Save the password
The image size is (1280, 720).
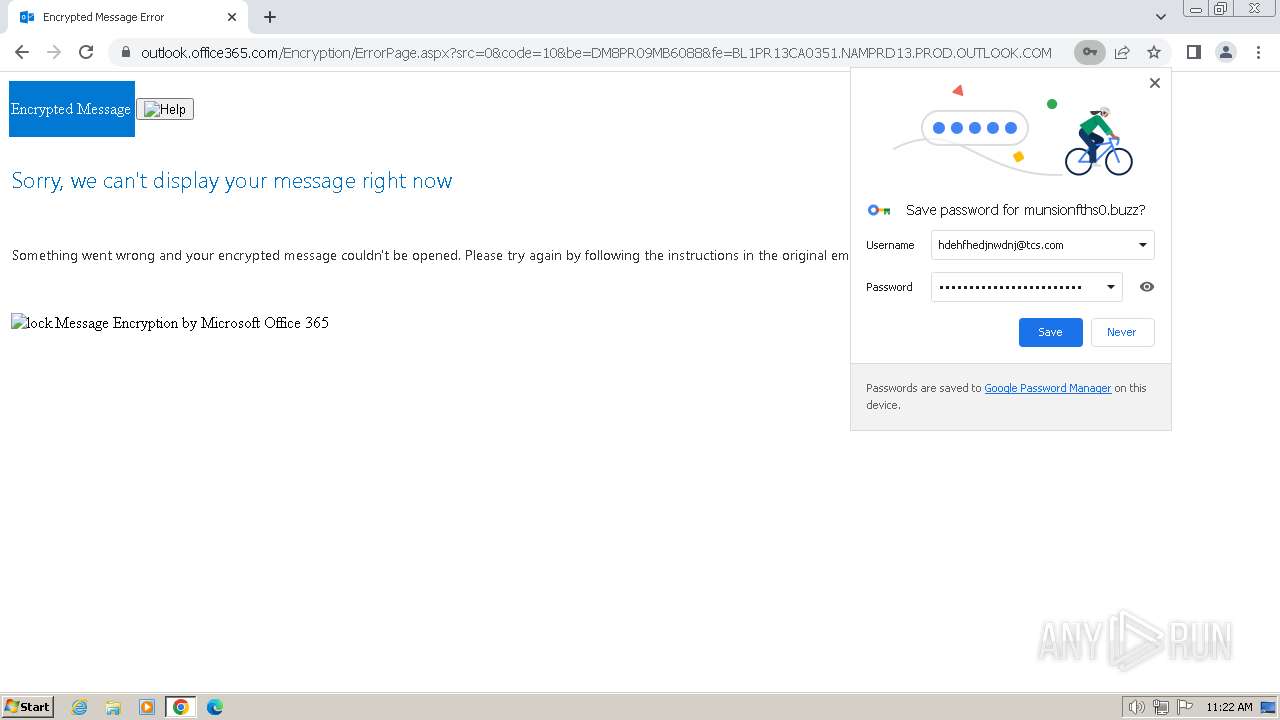point(1050,332)
